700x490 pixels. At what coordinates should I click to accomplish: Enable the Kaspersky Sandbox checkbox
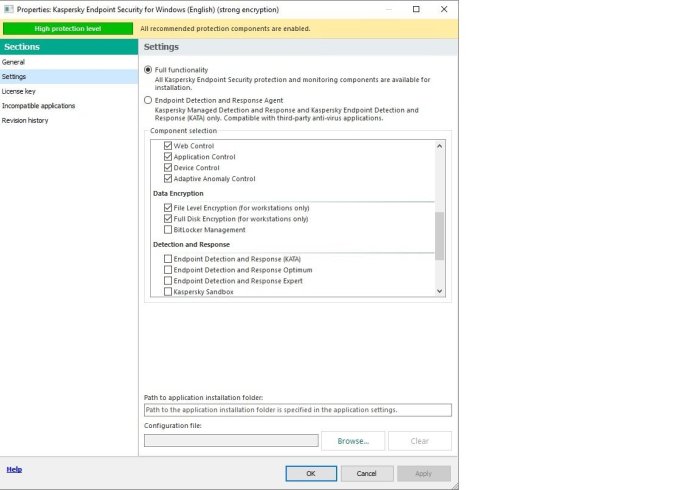168,291
